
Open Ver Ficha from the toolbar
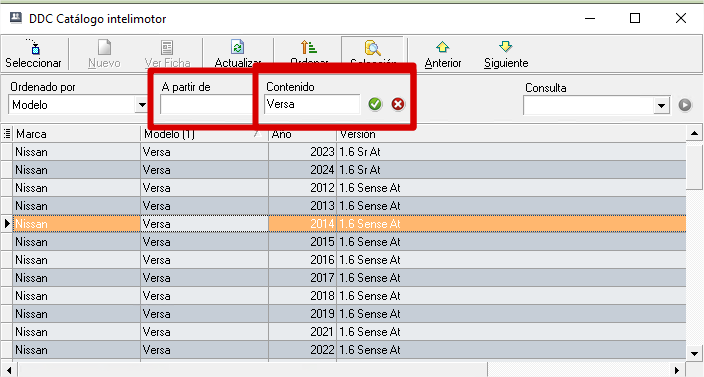point(167,53)
